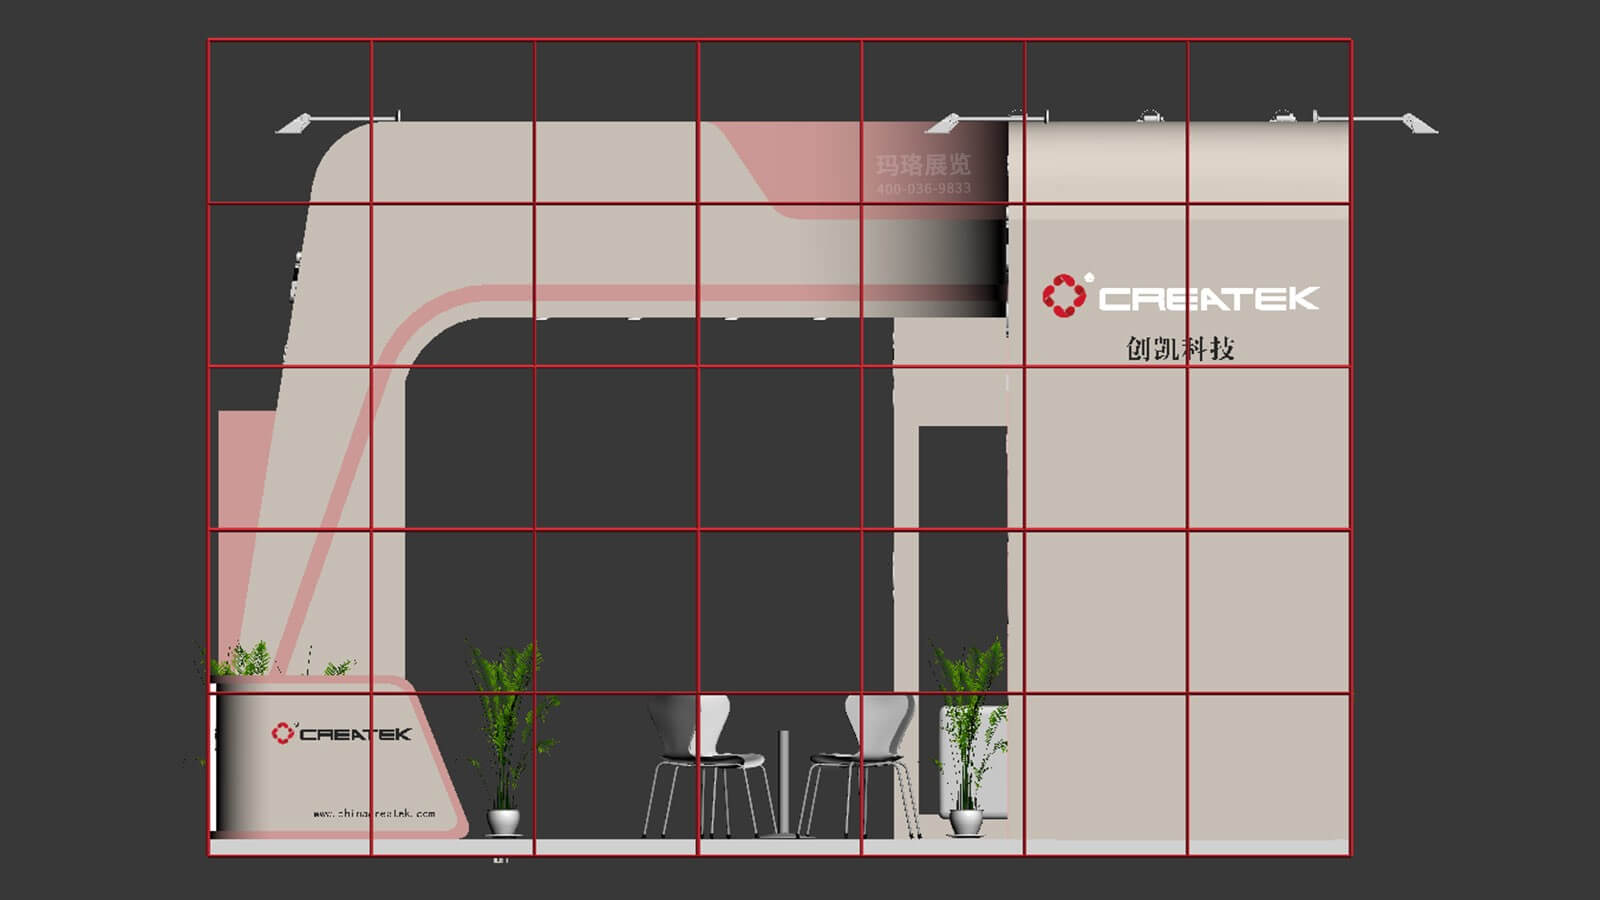Click the large CREATEK logo text on wall
Image resolution: width=1600 pixels, height=900 pixels.
1209,298
